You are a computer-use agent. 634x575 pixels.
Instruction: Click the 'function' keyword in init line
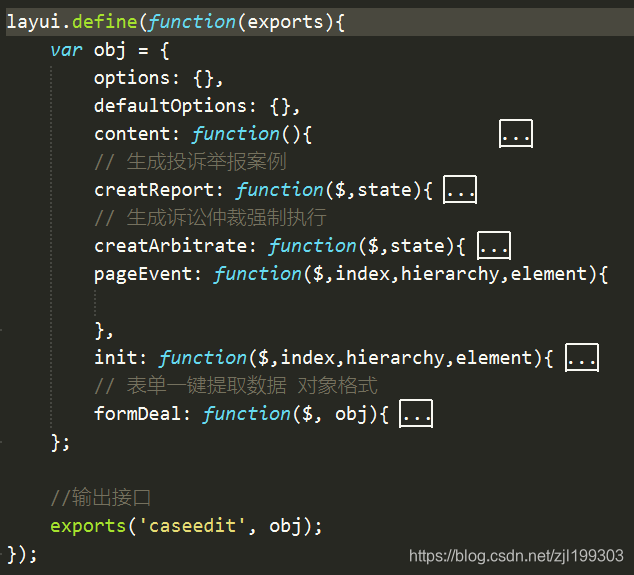(202, 358)
